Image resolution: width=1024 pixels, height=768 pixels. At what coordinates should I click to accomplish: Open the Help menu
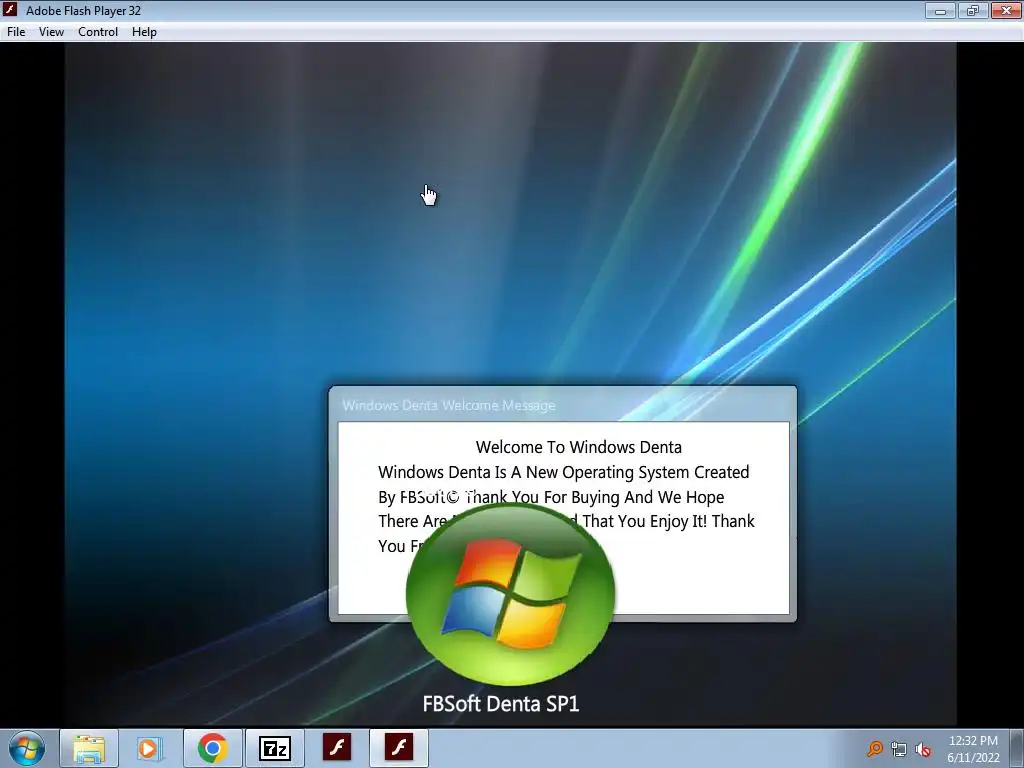(x=144, y=31)
